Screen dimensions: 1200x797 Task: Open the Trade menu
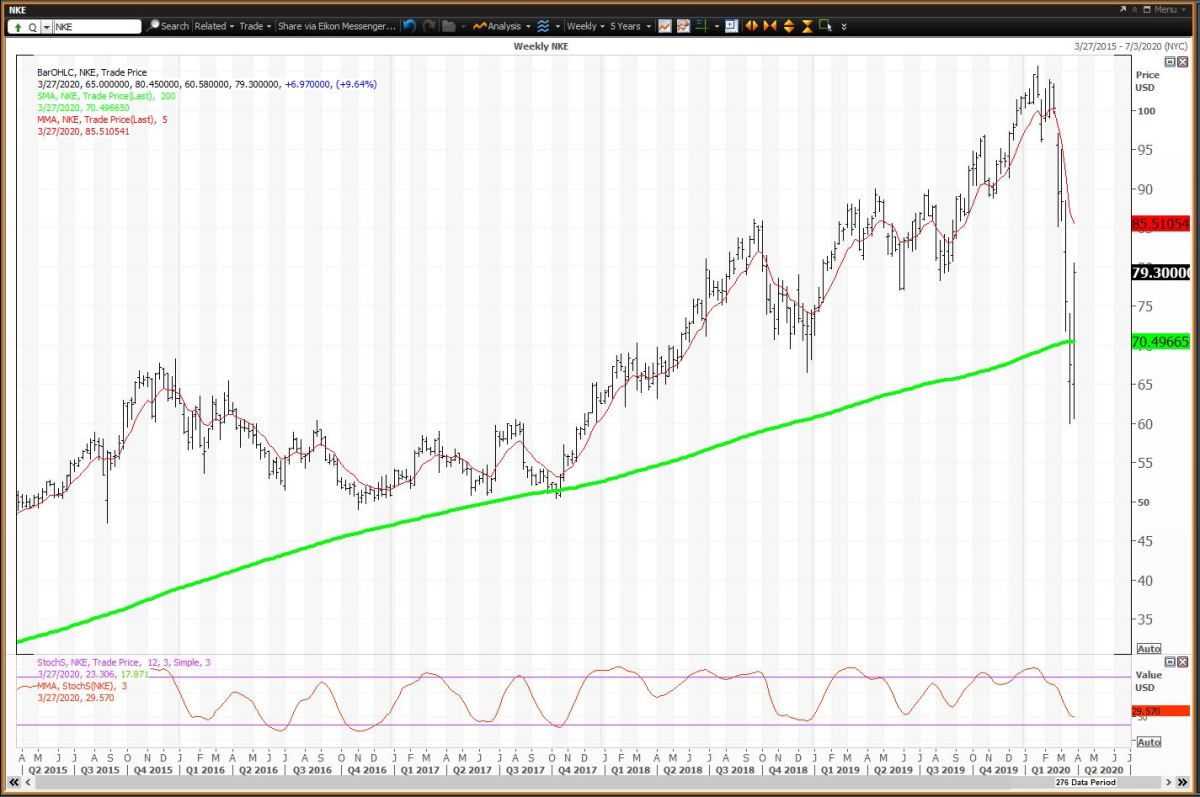click(x=254, y=26)
